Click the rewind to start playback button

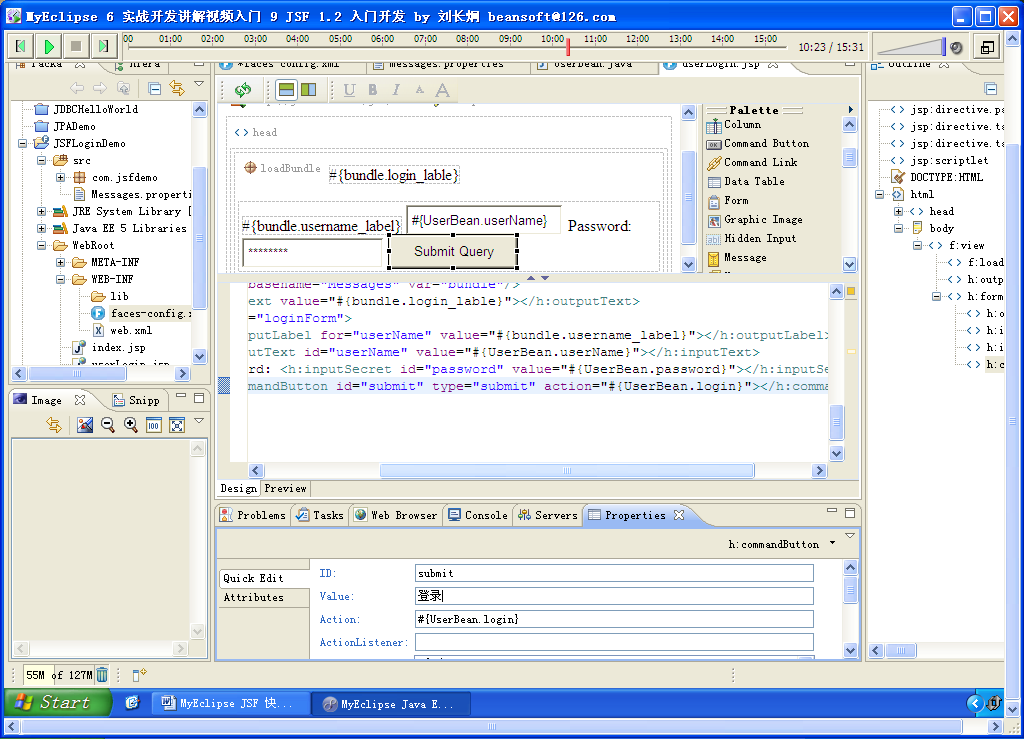click(20, 46)
